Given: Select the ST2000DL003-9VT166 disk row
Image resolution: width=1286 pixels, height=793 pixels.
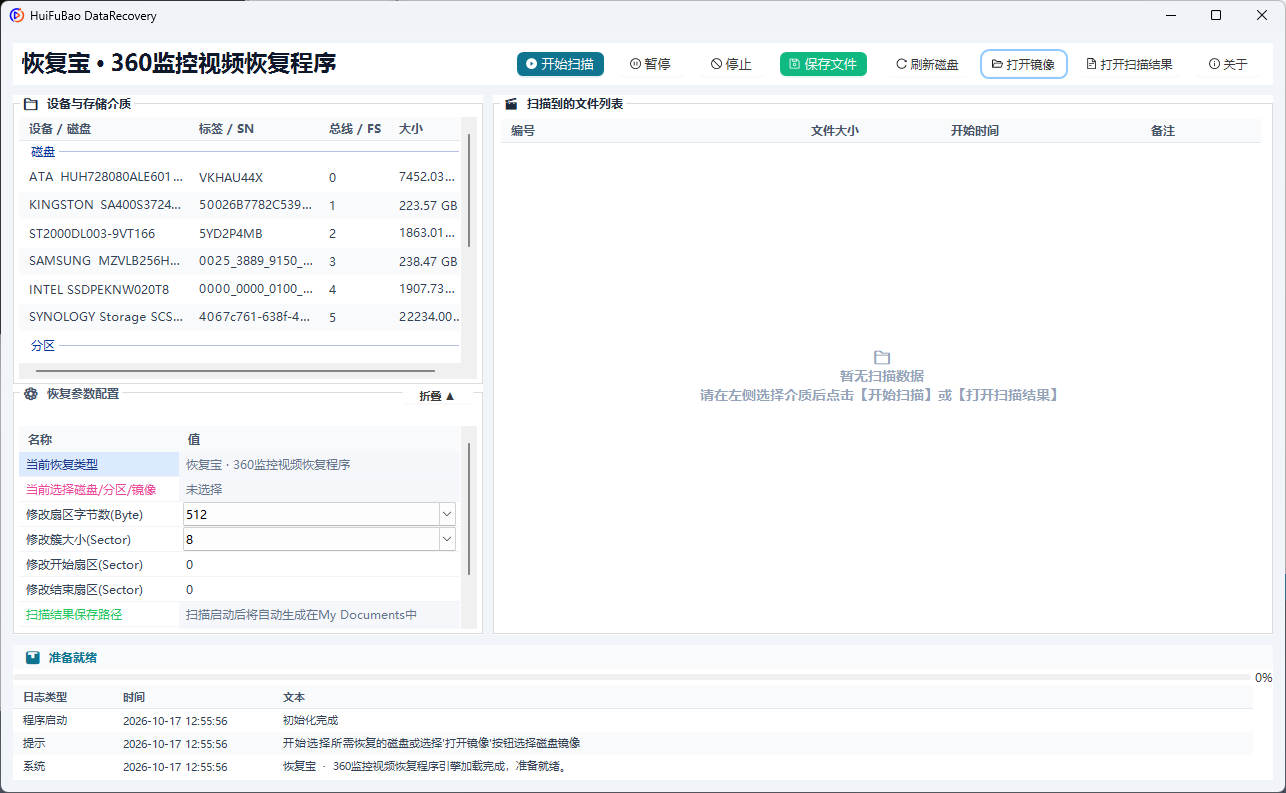Looking at the screenshot, I should tap(240, 233).
